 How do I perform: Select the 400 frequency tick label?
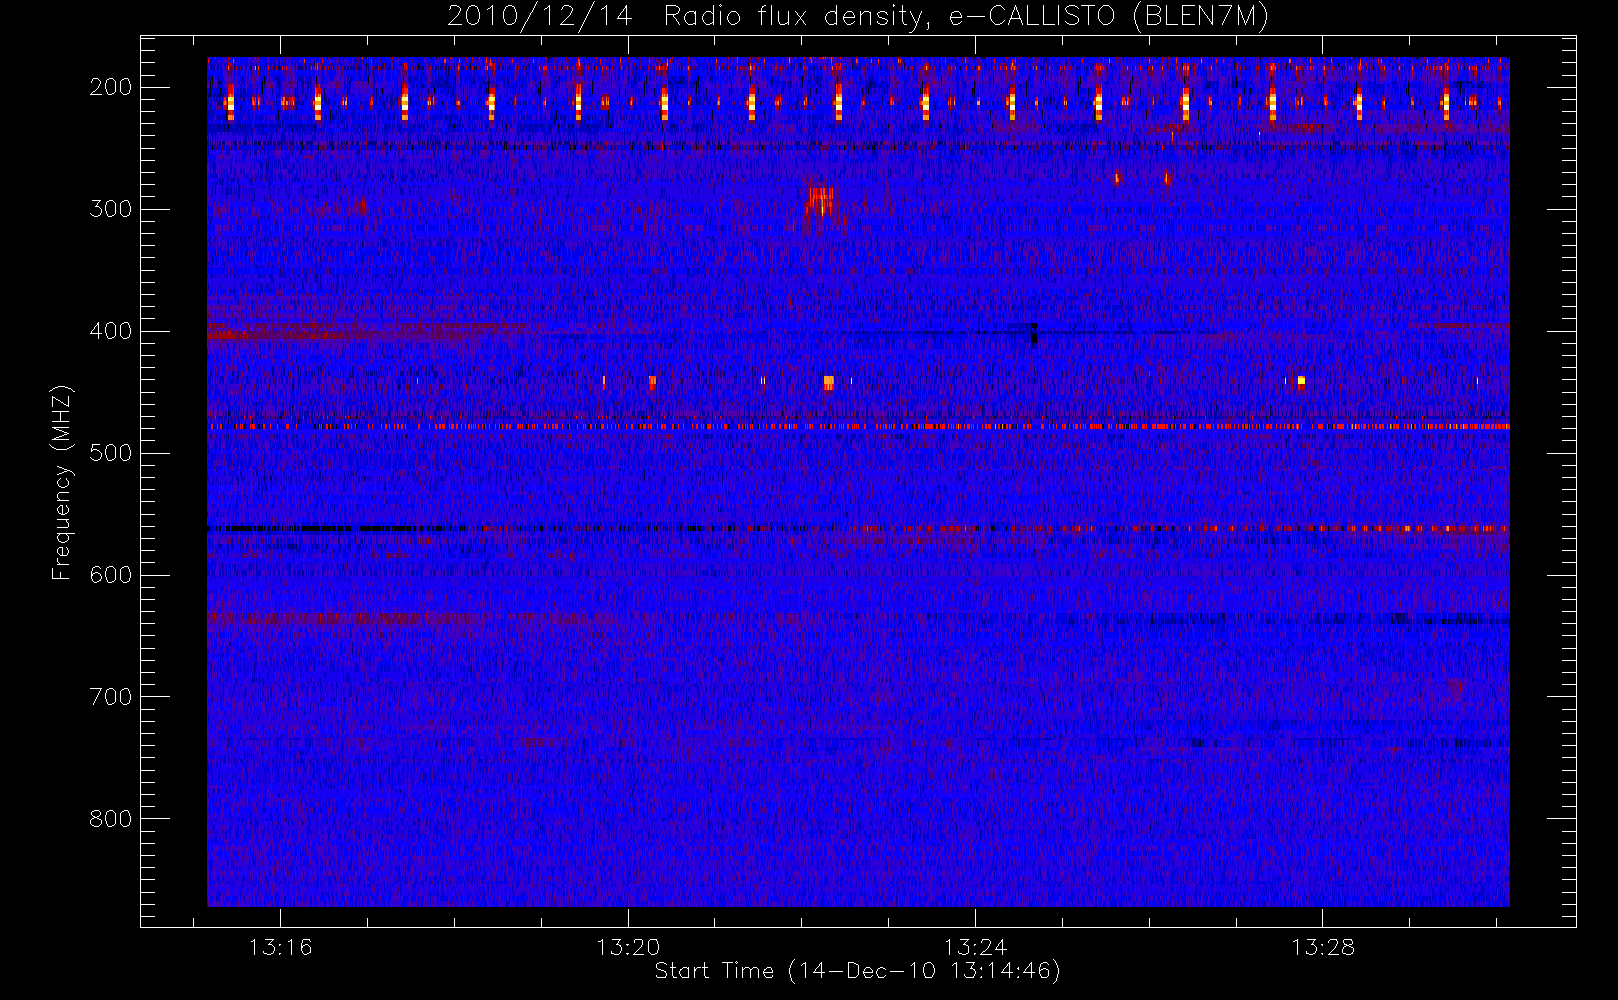pos(111,331)
